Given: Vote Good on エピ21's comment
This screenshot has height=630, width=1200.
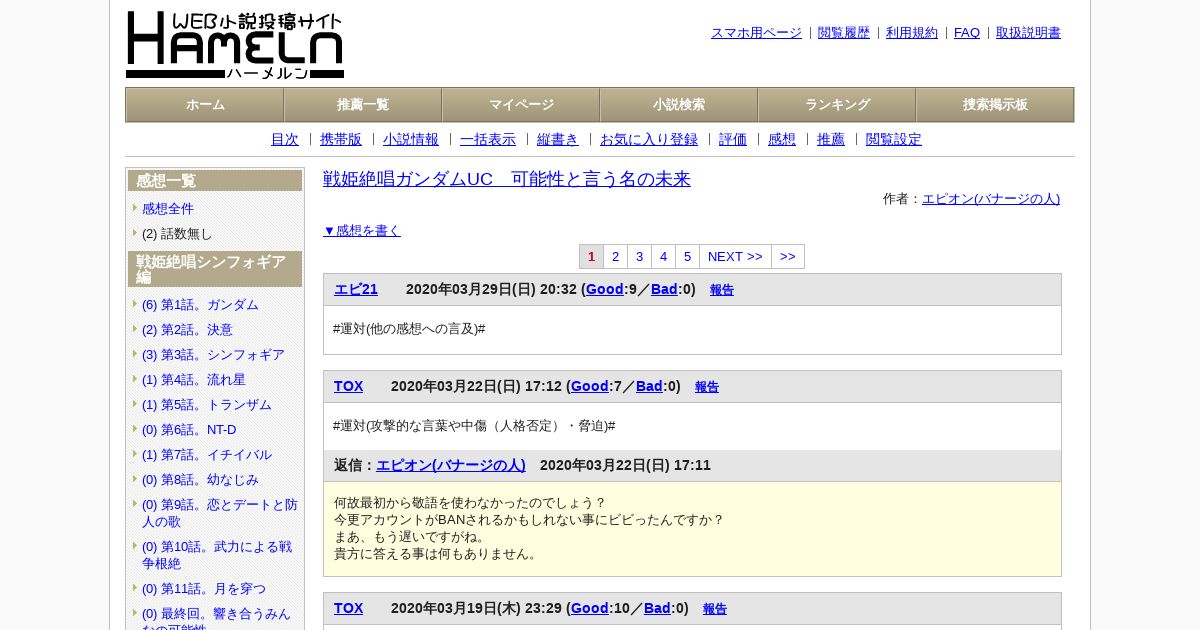Looking at the screenshot, I should click(x=604, y=290).
